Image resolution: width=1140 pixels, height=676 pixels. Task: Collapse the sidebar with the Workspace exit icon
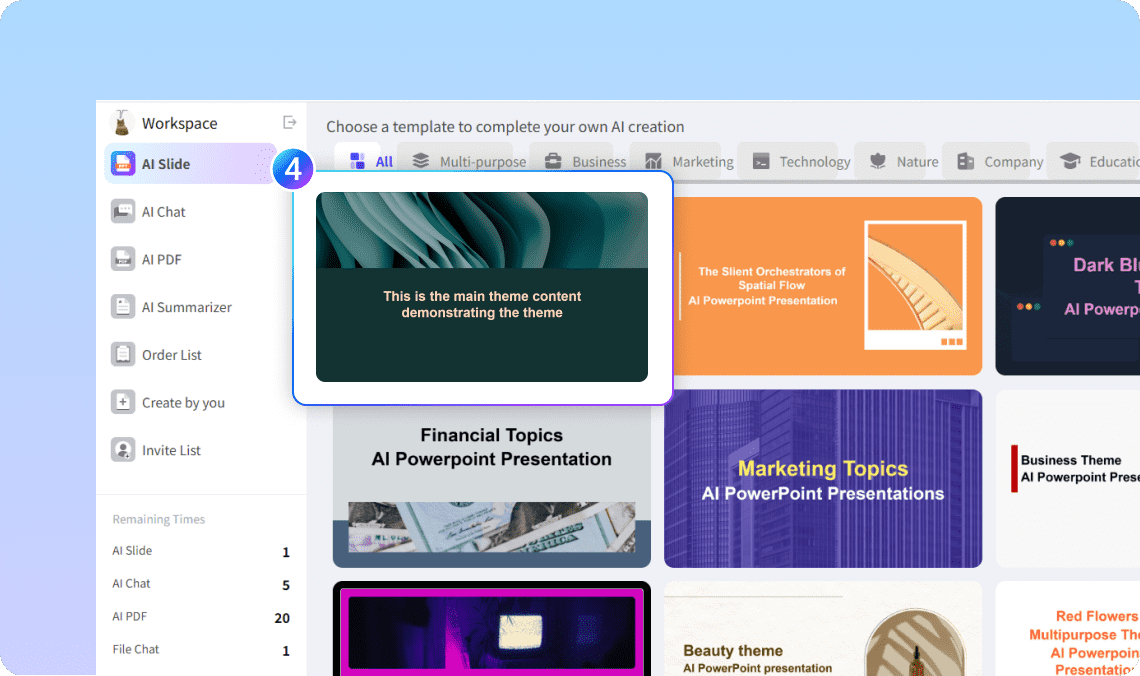(290, 122)
